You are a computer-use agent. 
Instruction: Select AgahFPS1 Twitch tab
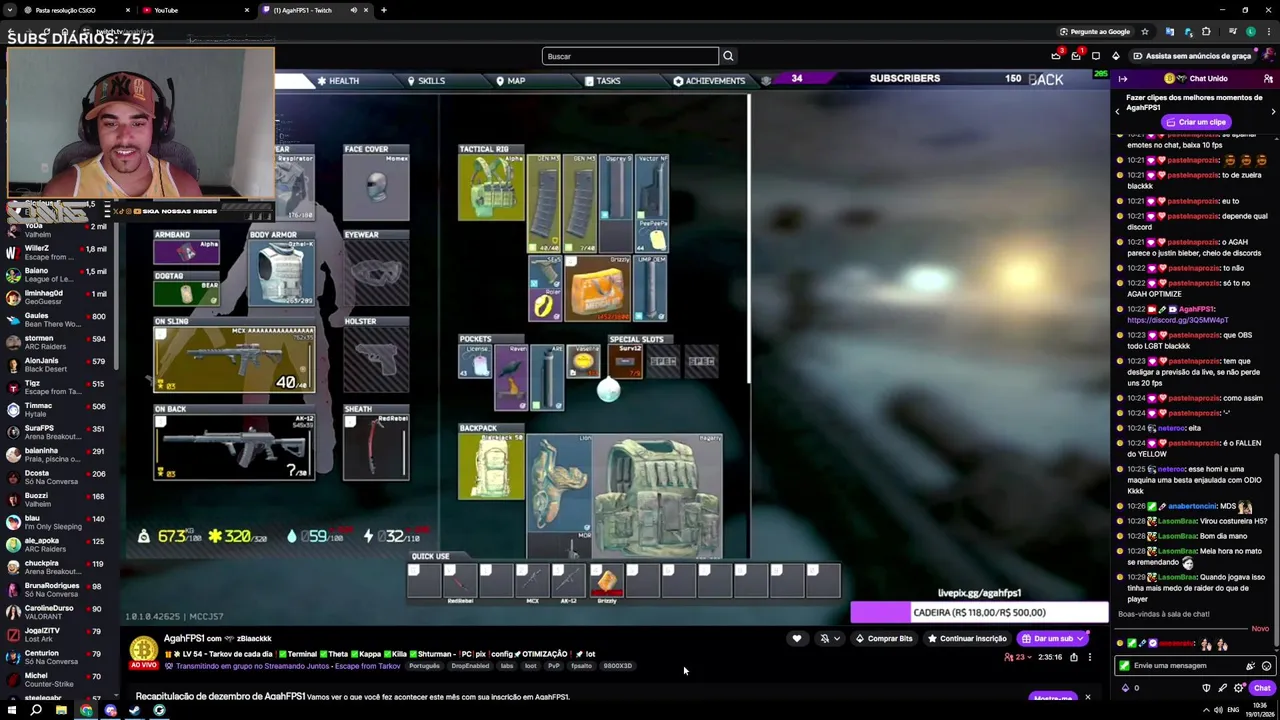pos(314,10)
